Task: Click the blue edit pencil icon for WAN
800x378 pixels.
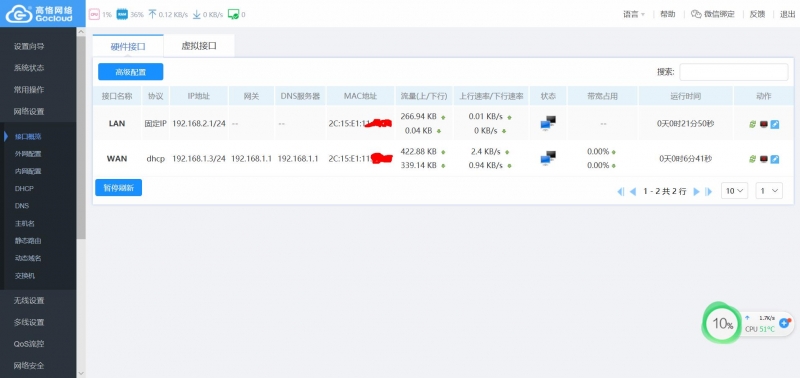Action: [774, 159]
